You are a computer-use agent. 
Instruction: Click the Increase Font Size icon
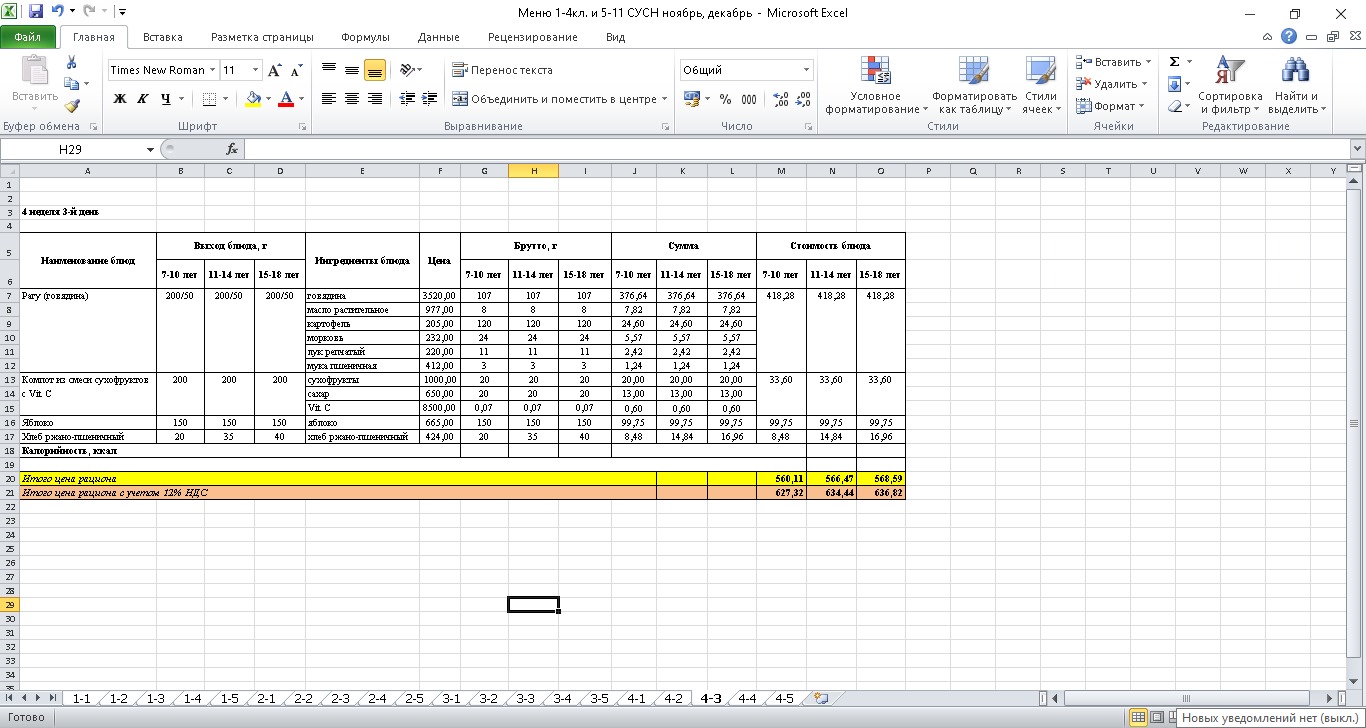[x=275, y=70]
